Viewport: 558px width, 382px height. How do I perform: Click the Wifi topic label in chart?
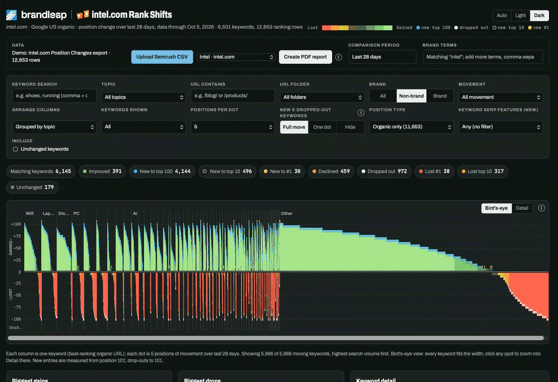click(x=30, y=214)
